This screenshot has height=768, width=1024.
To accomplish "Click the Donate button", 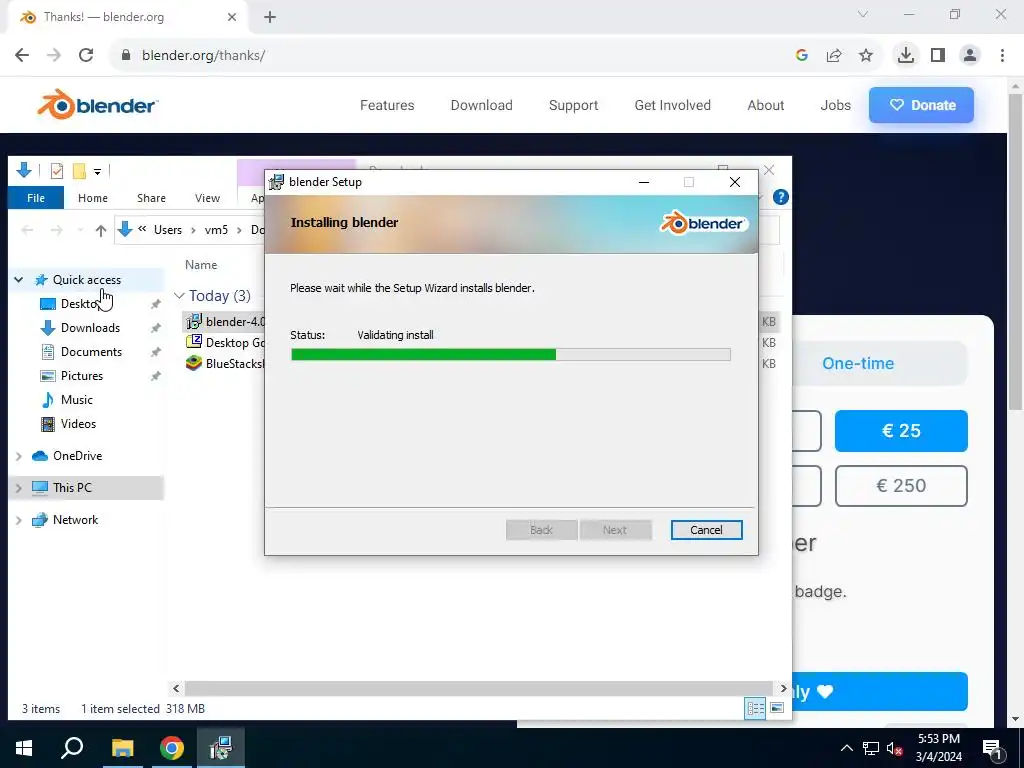I will [x=921, y=105].
